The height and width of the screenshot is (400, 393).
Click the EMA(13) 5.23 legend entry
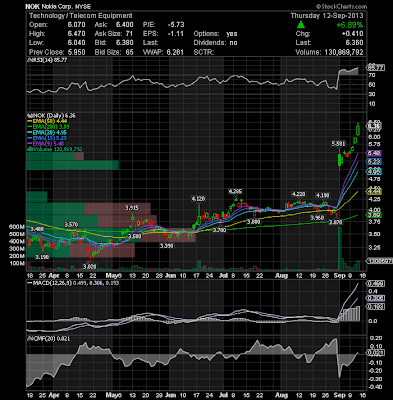coord(47,138)
